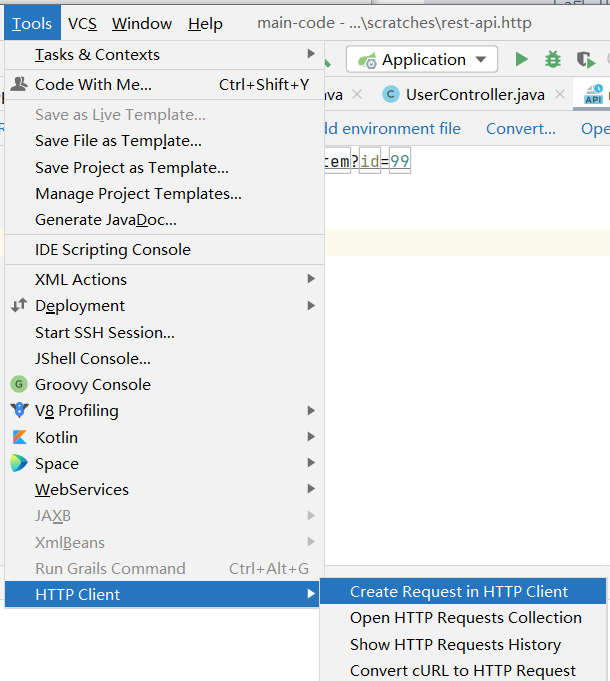Screen dimensions: 610x681
Task: Expand the XML Actions submenu arrow
Action: tap(311, 278)
